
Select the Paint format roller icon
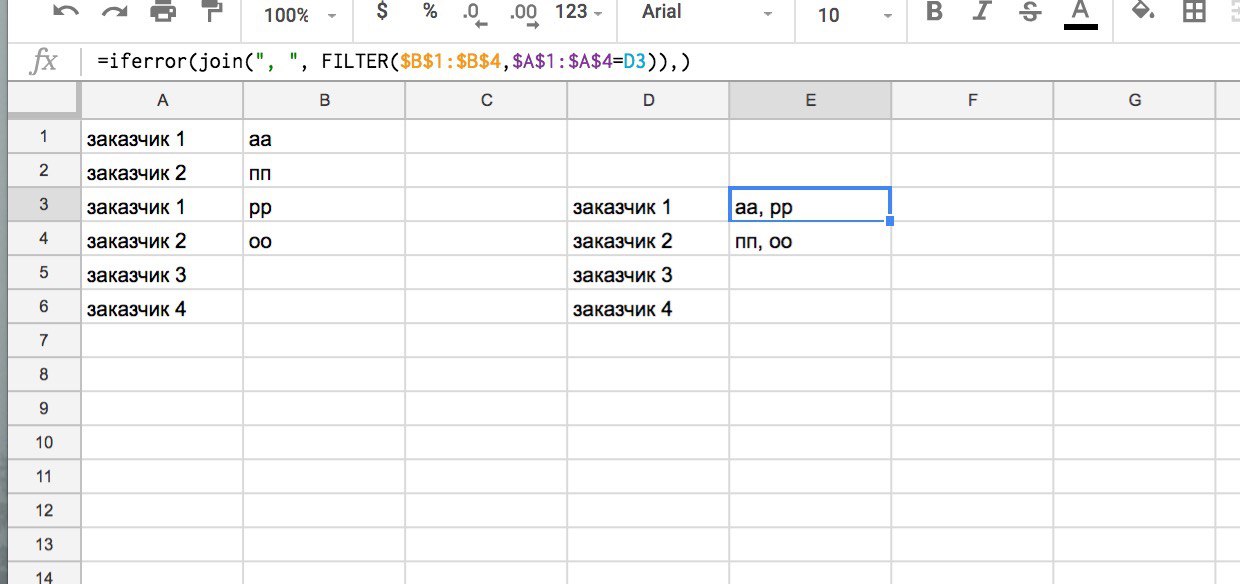(211, 12)
